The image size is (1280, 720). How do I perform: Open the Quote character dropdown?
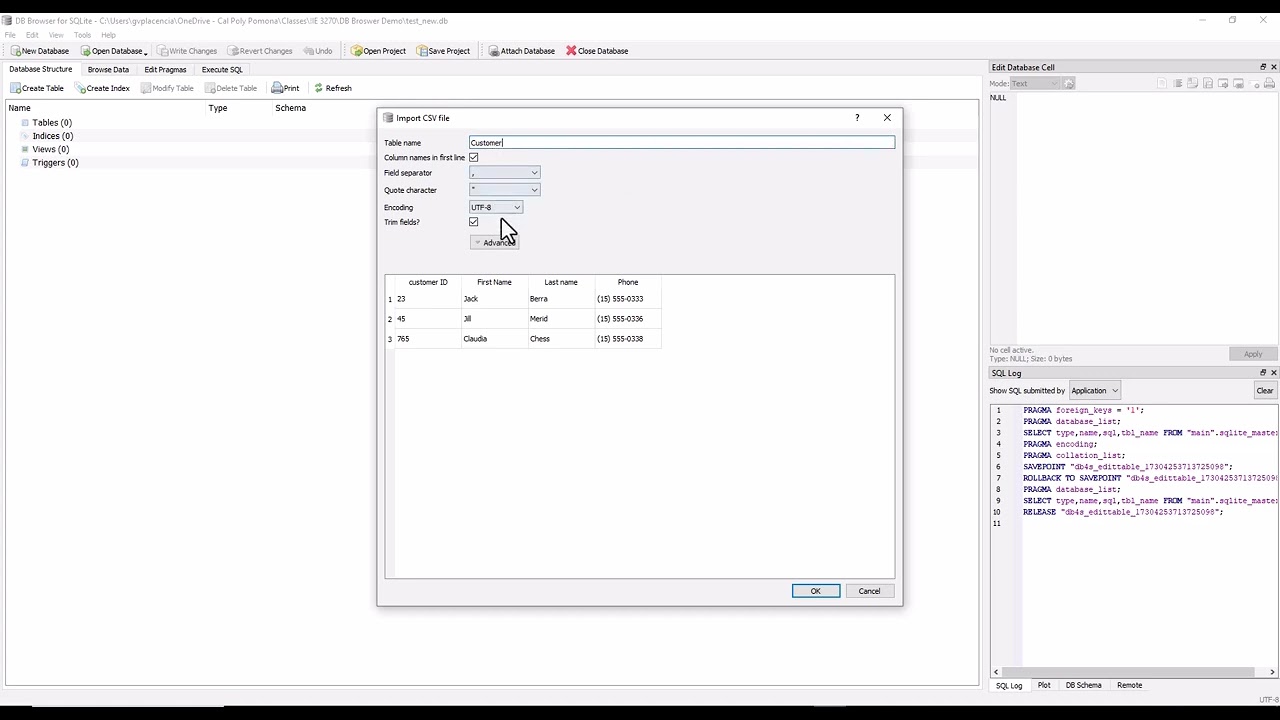point(505,190)
